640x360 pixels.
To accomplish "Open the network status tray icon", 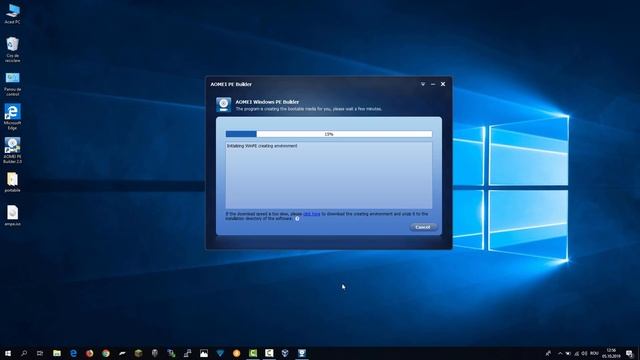I will (576, 353).
